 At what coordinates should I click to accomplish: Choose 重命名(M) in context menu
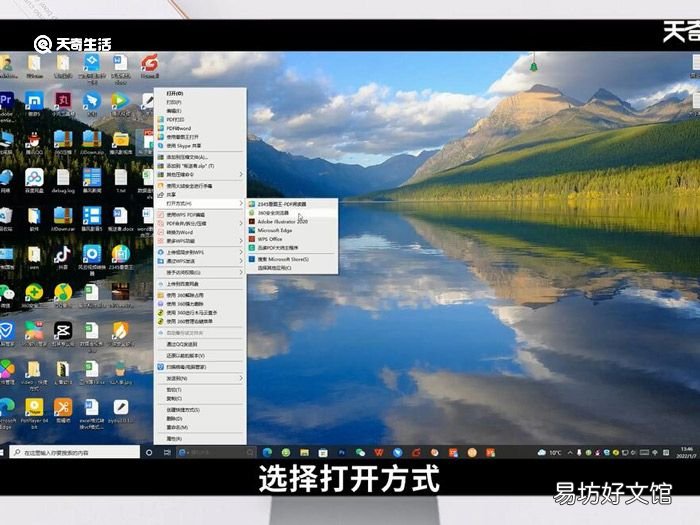200,427
